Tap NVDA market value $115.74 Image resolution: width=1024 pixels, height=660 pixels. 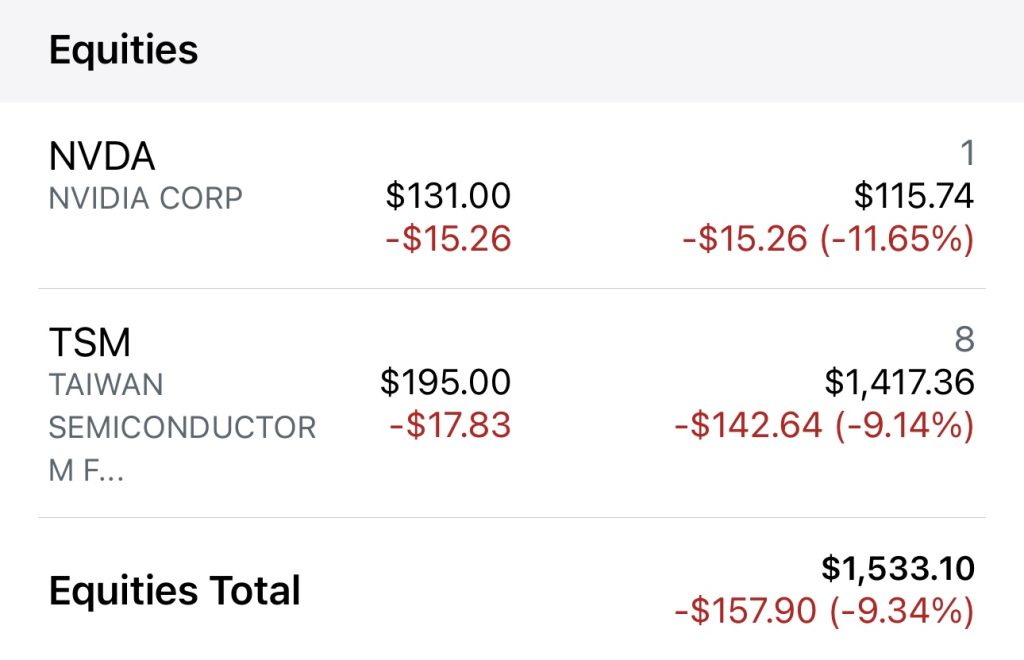[x=913, y=196]
